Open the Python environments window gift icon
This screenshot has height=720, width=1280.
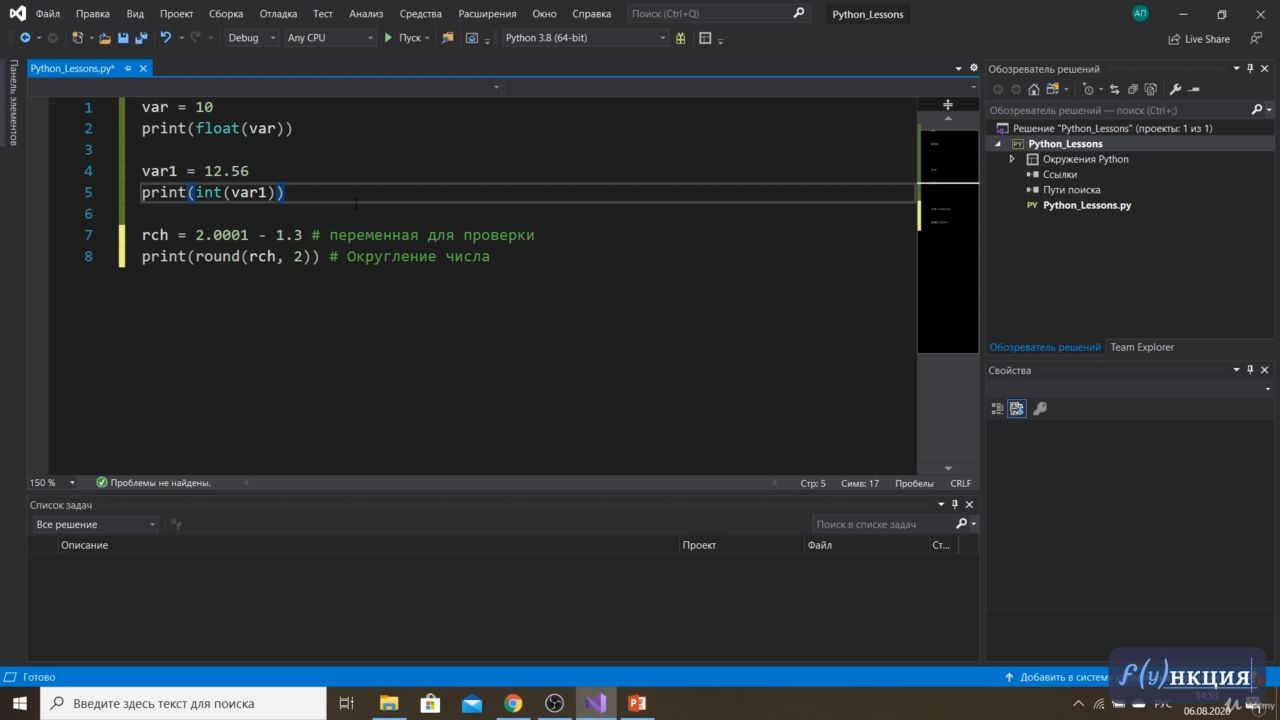click(680, 38)
